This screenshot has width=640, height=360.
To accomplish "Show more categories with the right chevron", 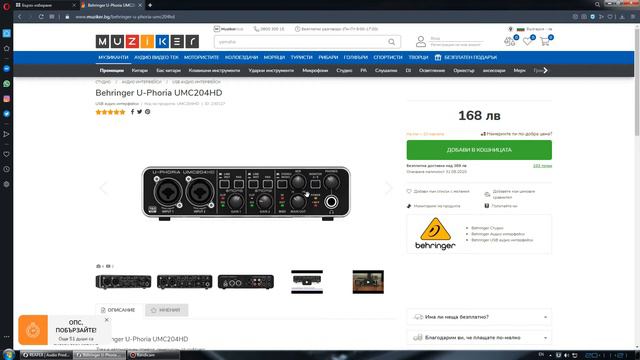I will [x=546, y=71].
